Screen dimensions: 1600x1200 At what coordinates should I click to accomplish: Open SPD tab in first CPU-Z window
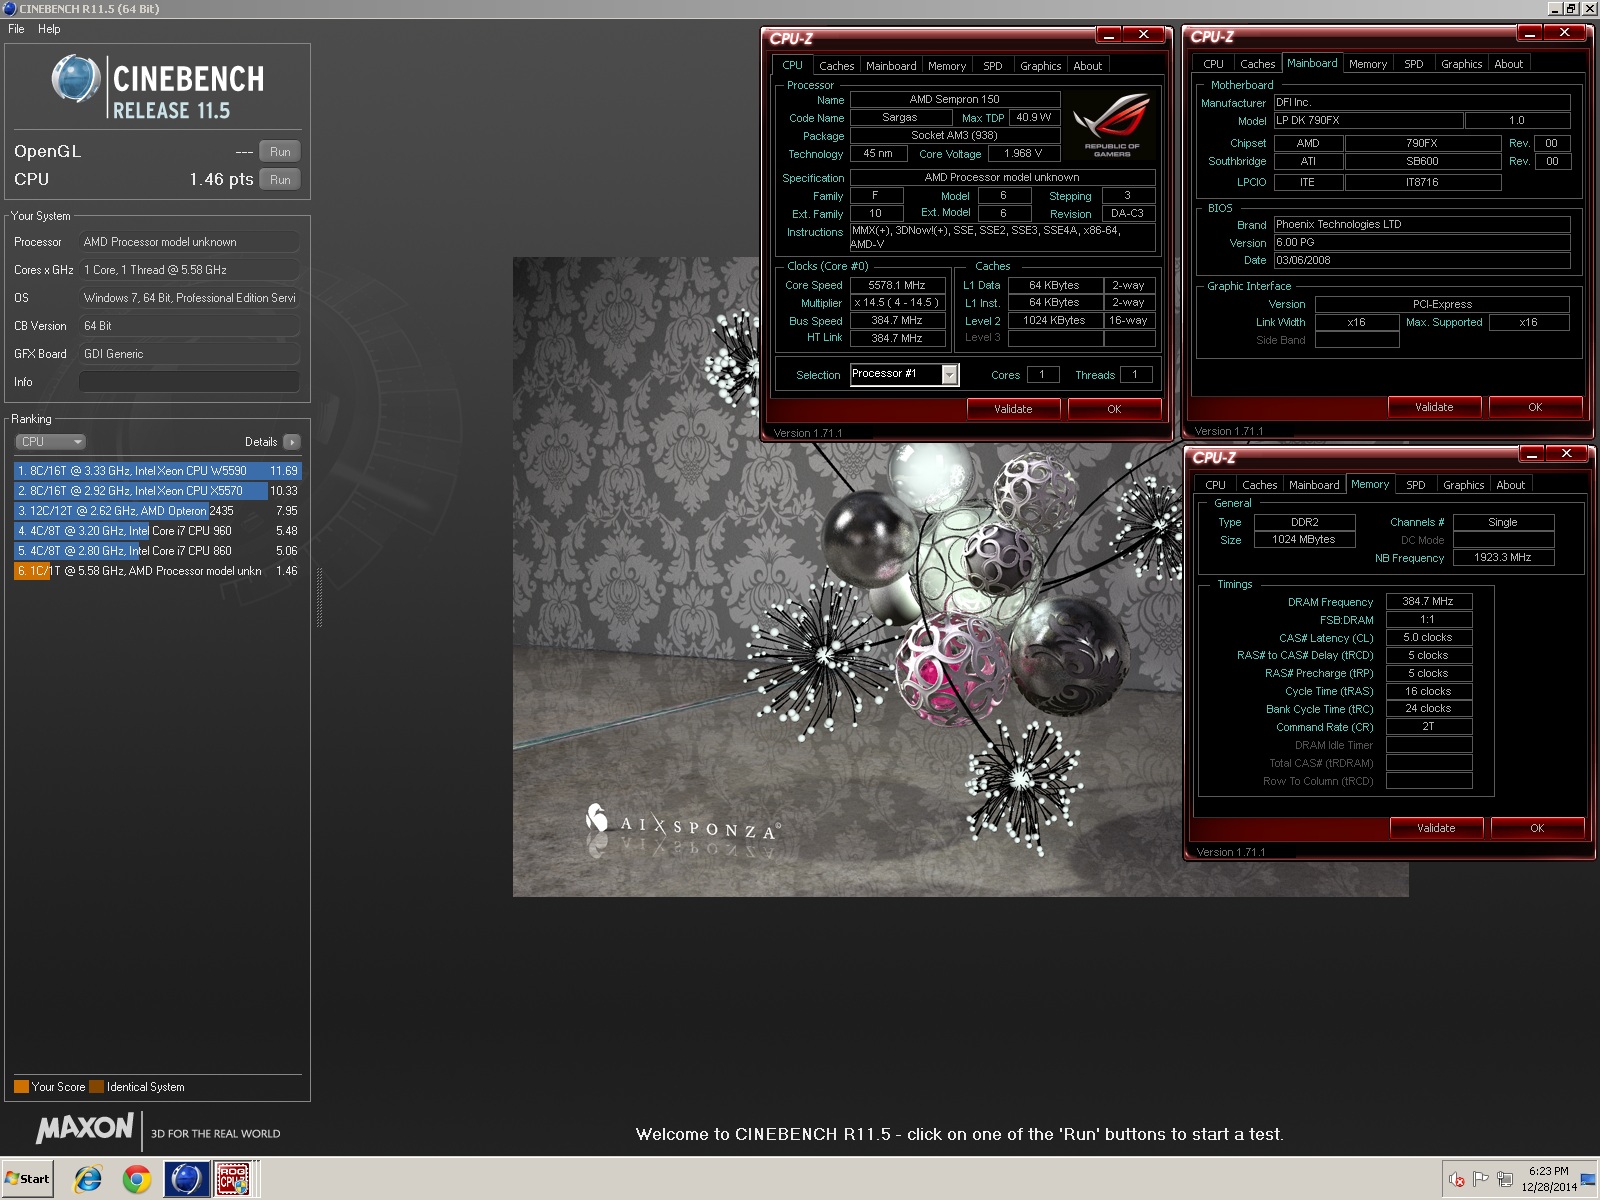(x=992, y=66)
